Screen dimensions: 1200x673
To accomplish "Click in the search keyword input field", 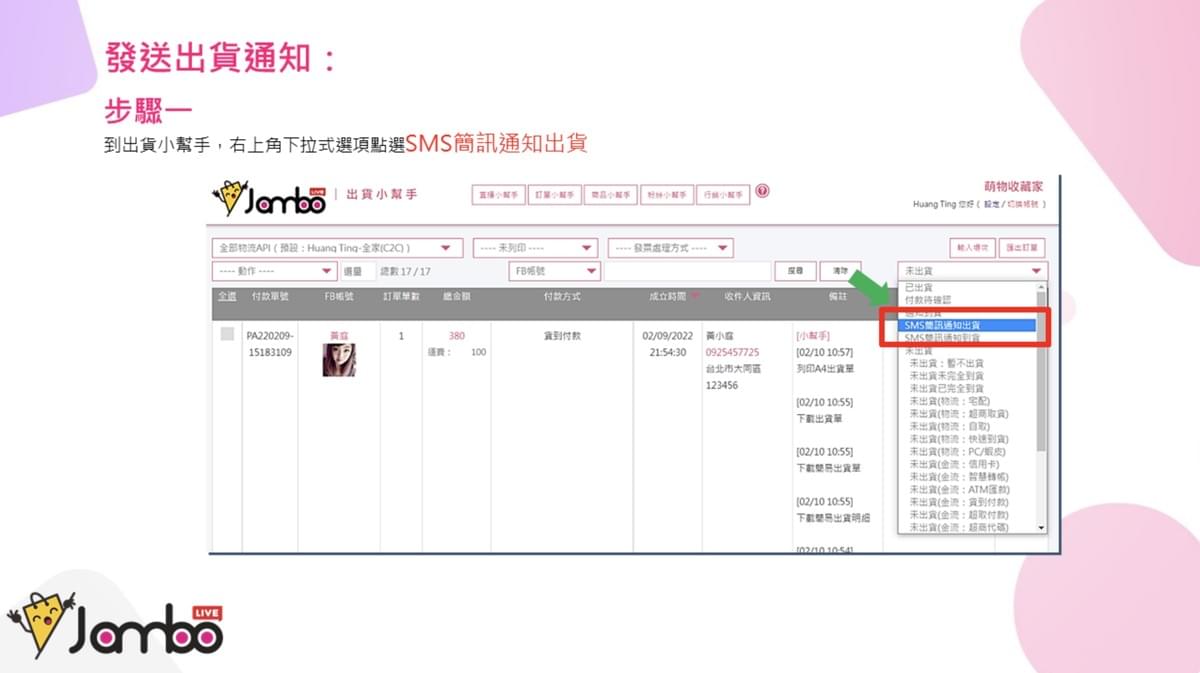I will (687, 271).
